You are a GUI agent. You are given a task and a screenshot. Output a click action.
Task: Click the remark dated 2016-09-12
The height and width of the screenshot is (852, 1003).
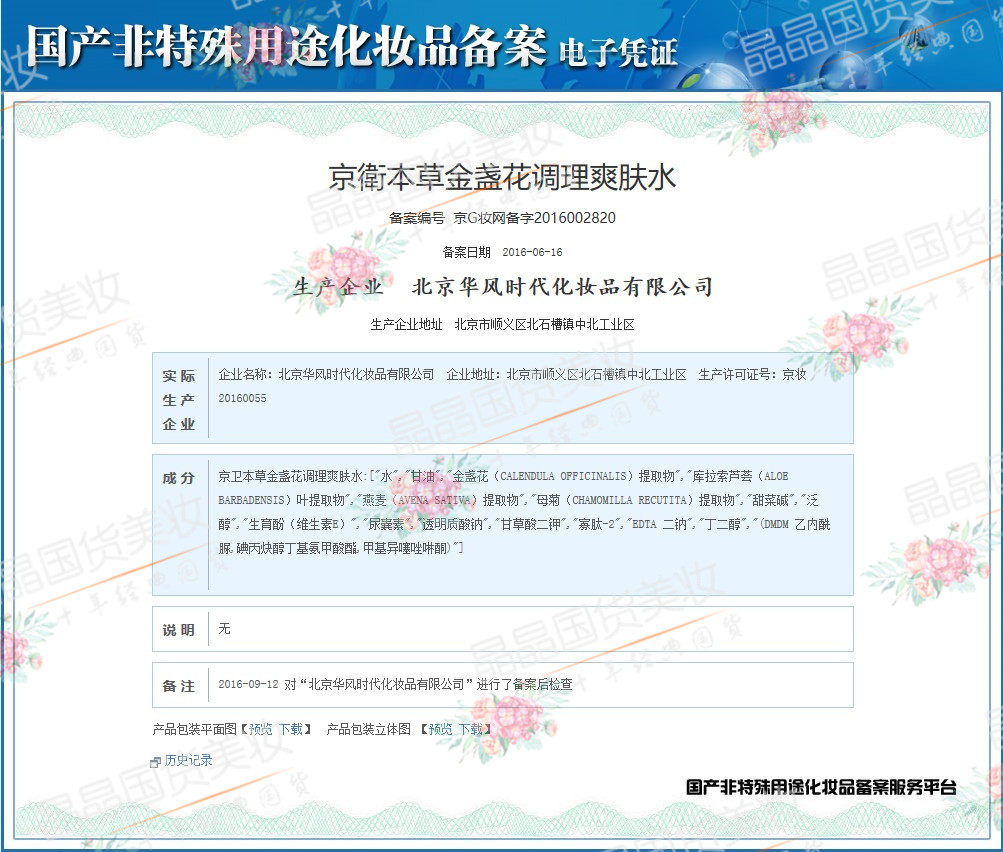click(x=395, y=684)
